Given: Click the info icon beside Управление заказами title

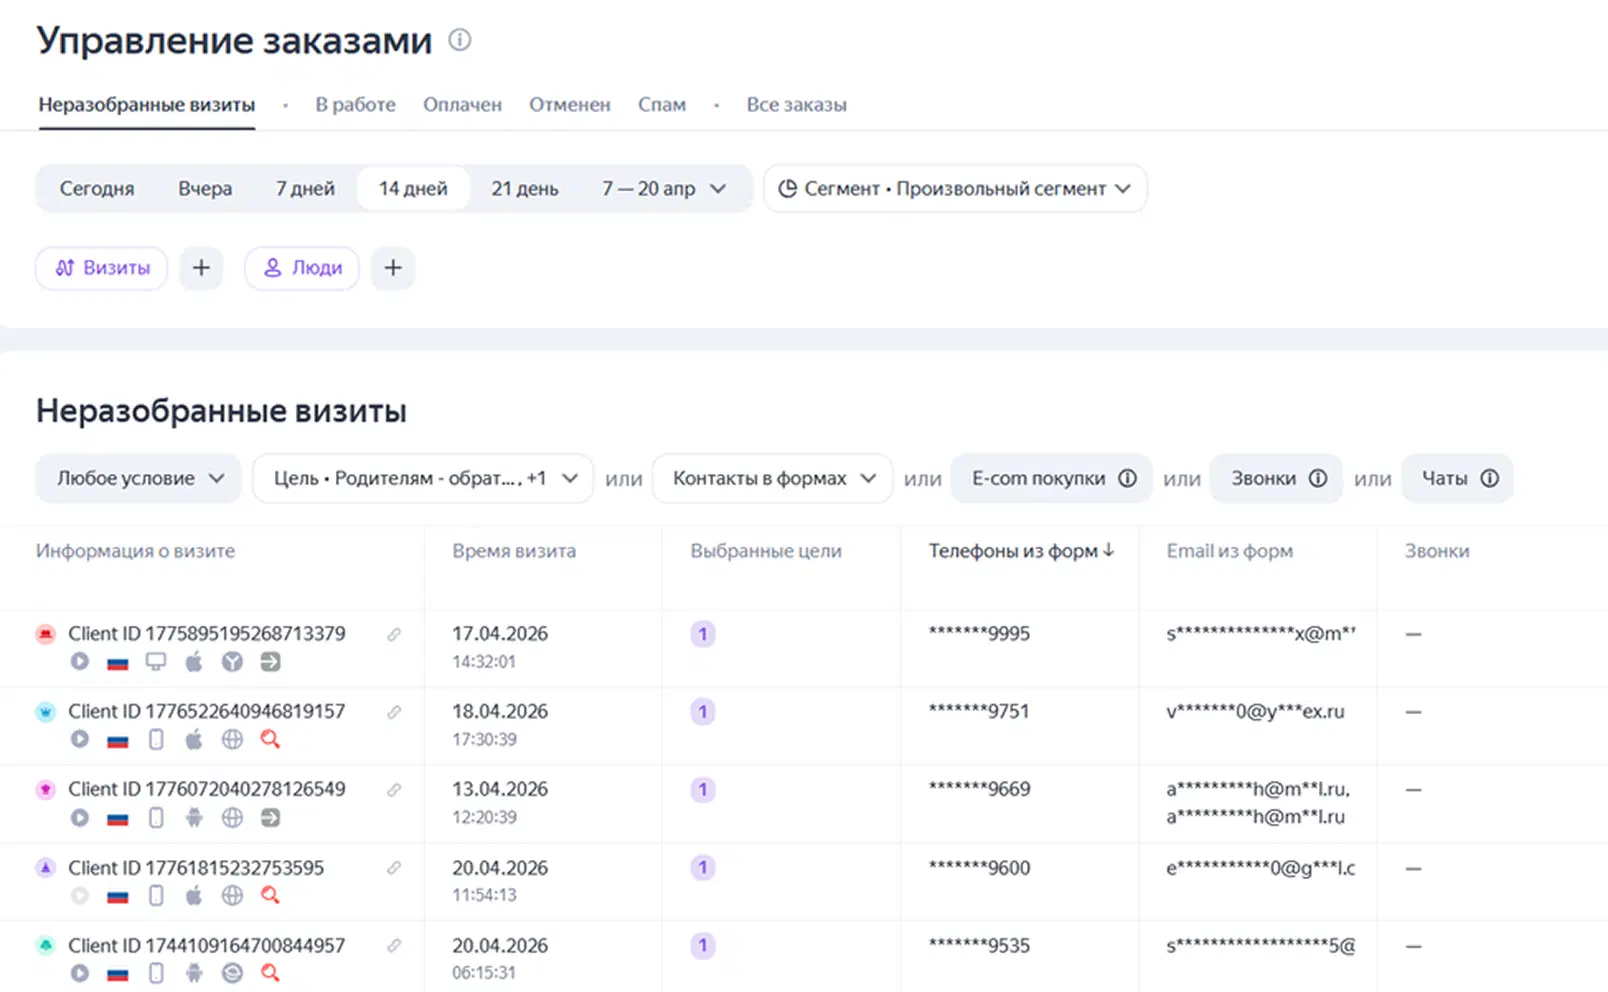Looking at the screenshot, I should pos(459,40).
